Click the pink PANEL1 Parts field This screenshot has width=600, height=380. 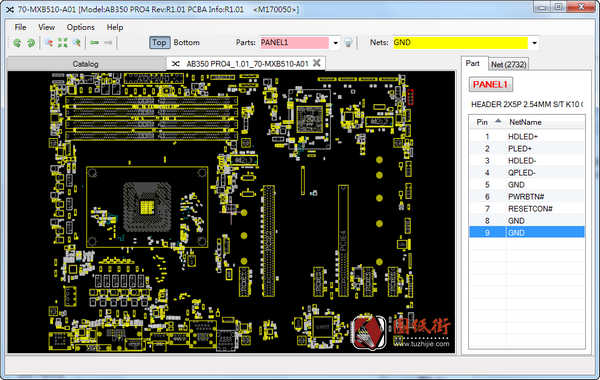tap(294, 43)
